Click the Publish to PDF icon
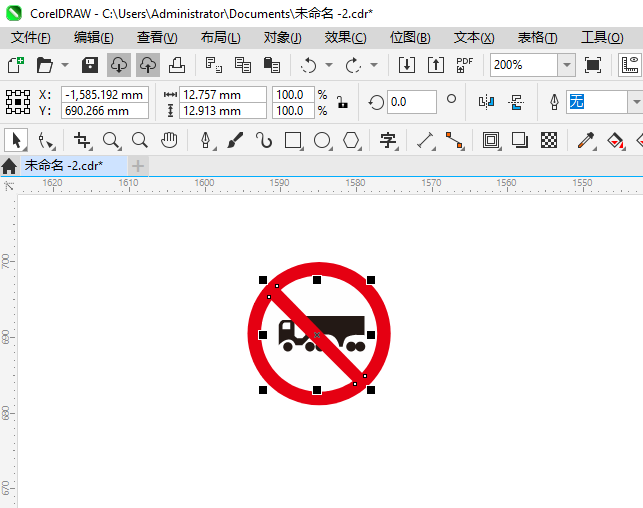This screenshot has height=508, width=643. pyautogui.click(x=464, y=65)
